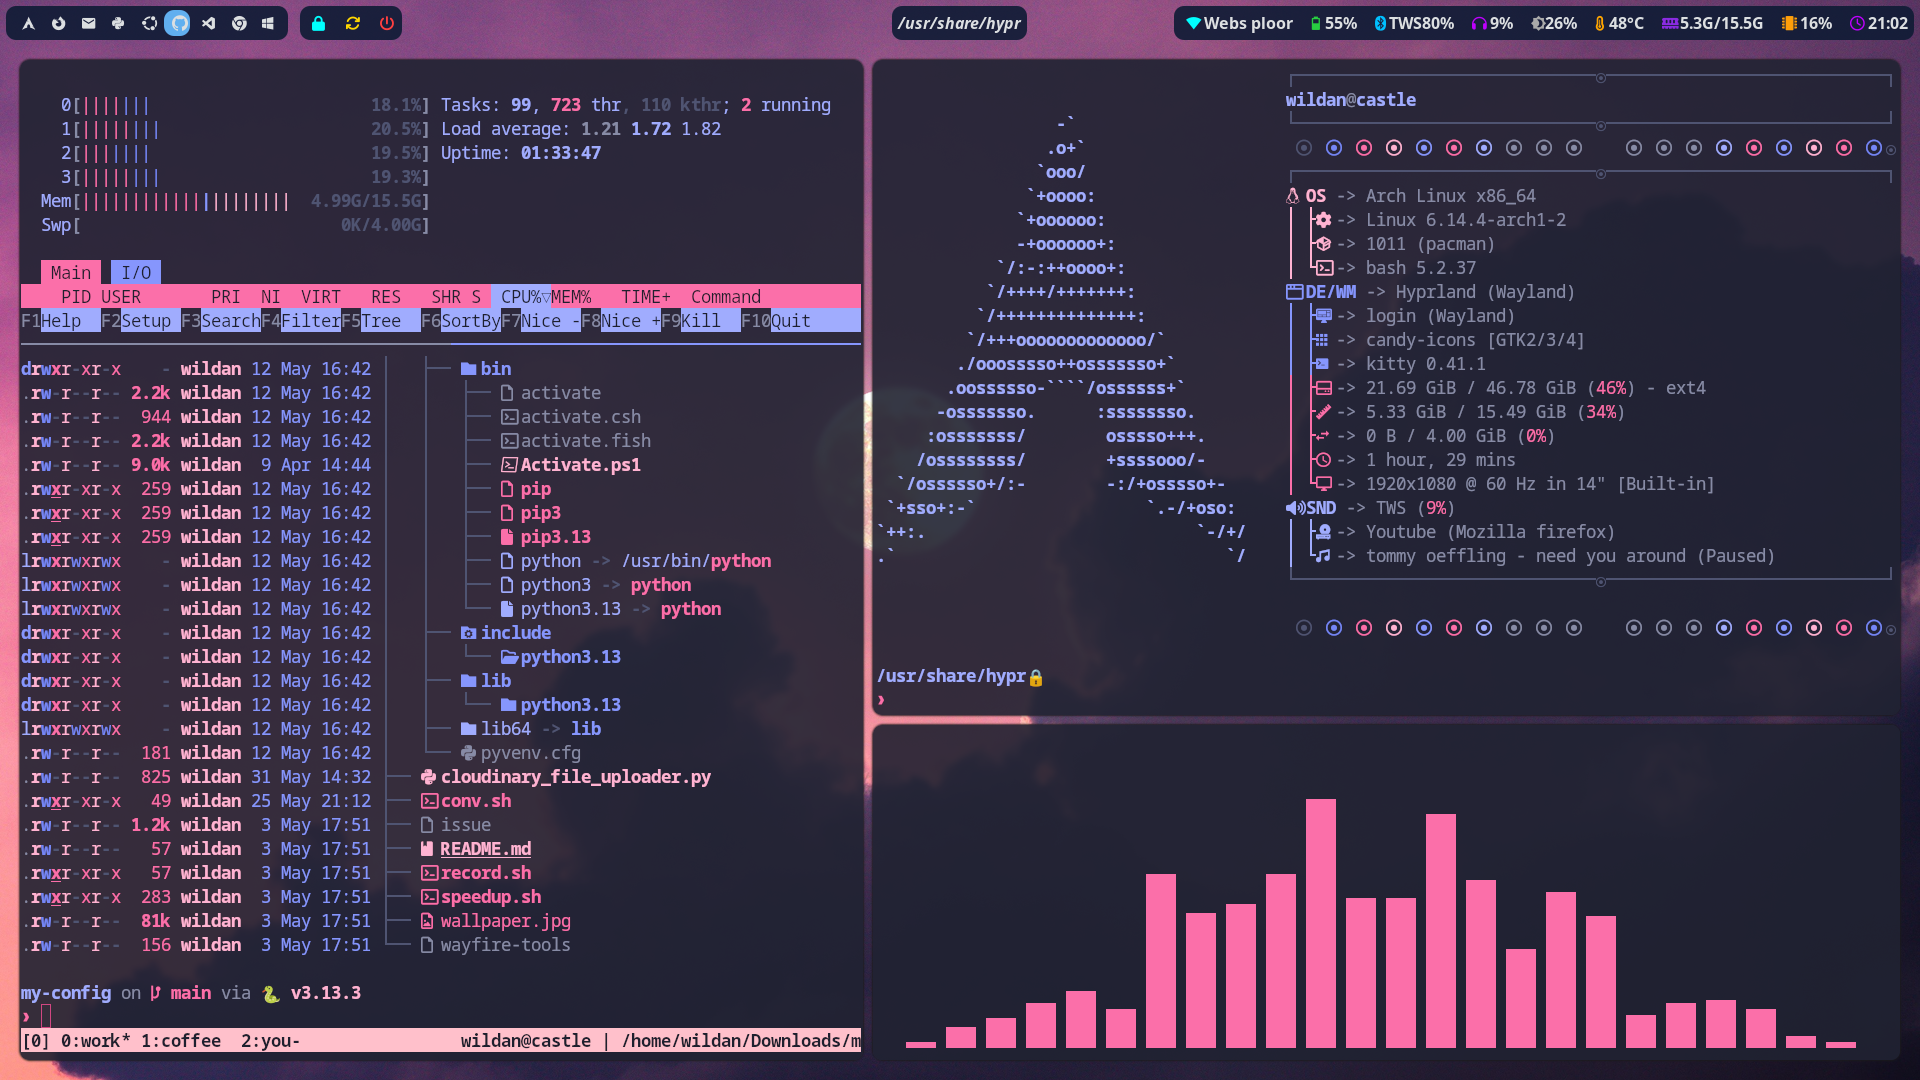The height and width of the screenshot is (1080, 1920).
Task: Select tmux window 0:work
Action: click(96, 1041)
